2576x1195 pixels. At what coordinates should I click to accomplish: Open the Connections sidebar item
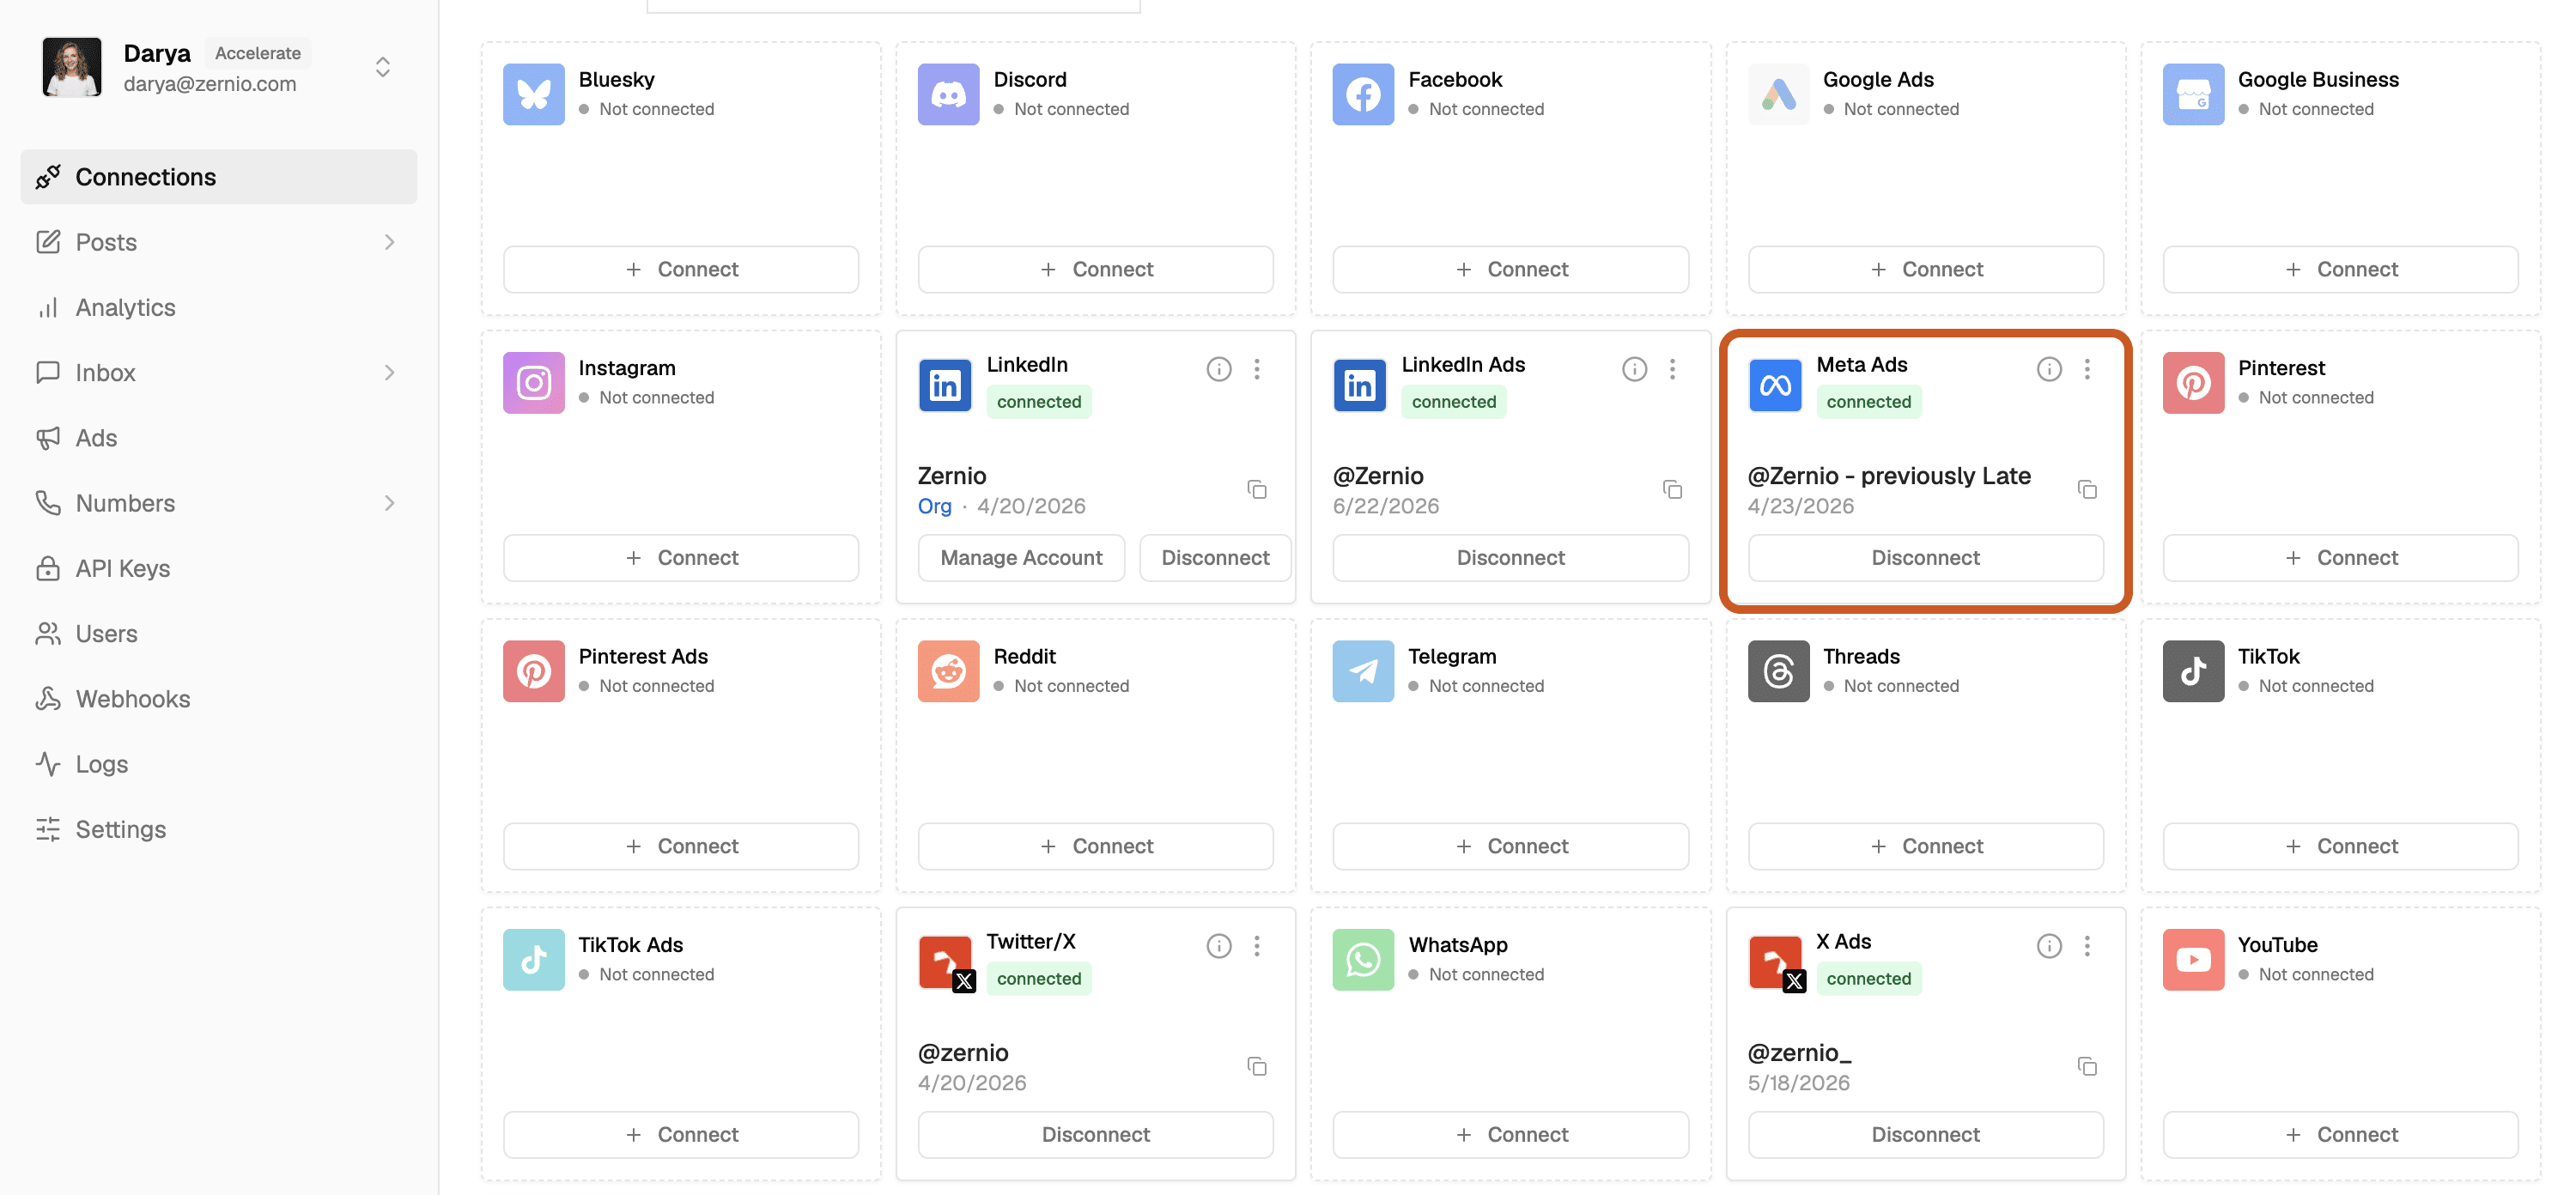coord(218,177)
